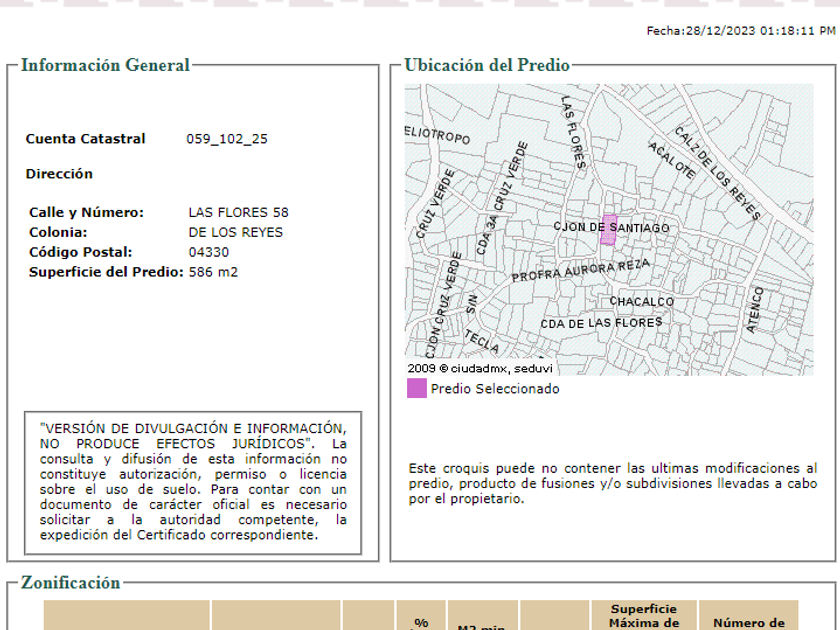This screenshot has width=840, height=630.
Task: Click the 'TECLA' street label on the map
Action: [x=482, y=341]
